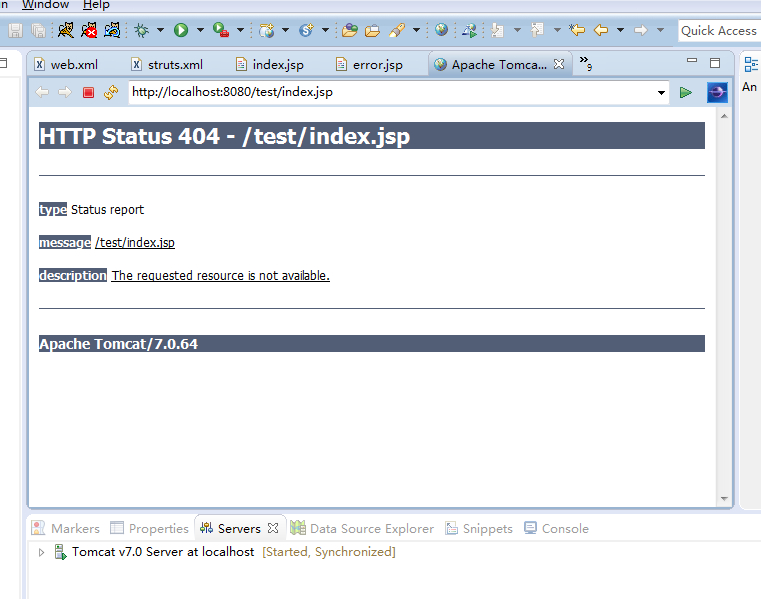Viewport: 761px width, 599px height.
Task: Close the Apache Tomcat browser tab
Action: click(x=559, y=64)
